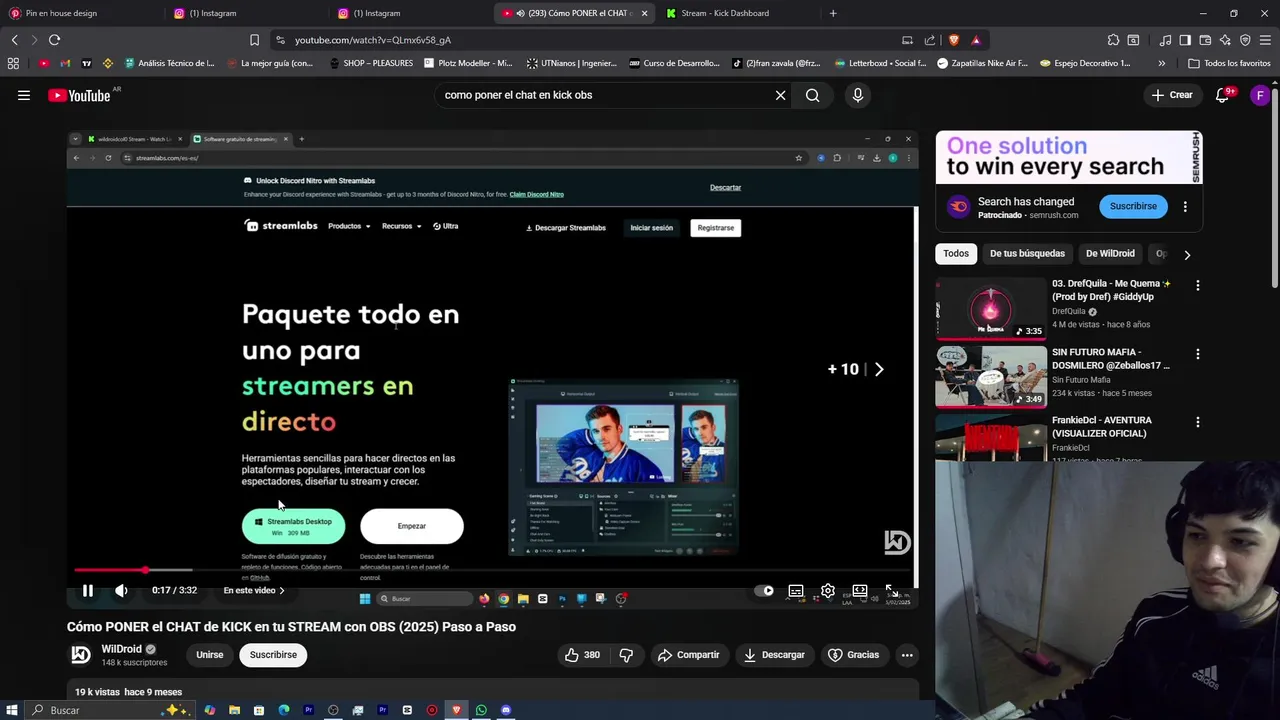Switch player to theater mode
Image resolution: width=1280 pixels, height=720 pixels.
click(x=860, y=590)
